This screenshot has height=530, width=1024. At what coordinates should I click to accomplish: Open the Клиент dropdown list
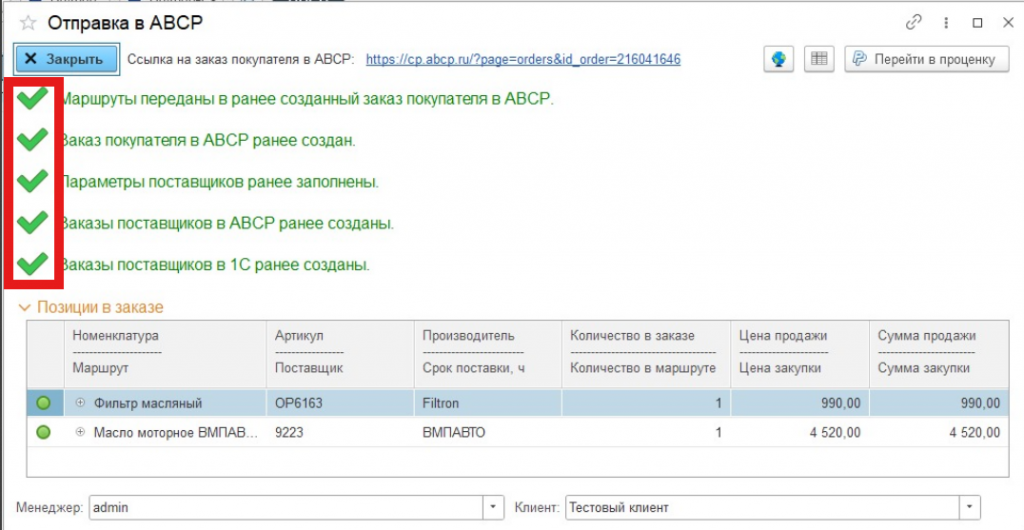(x=970, y=507)
